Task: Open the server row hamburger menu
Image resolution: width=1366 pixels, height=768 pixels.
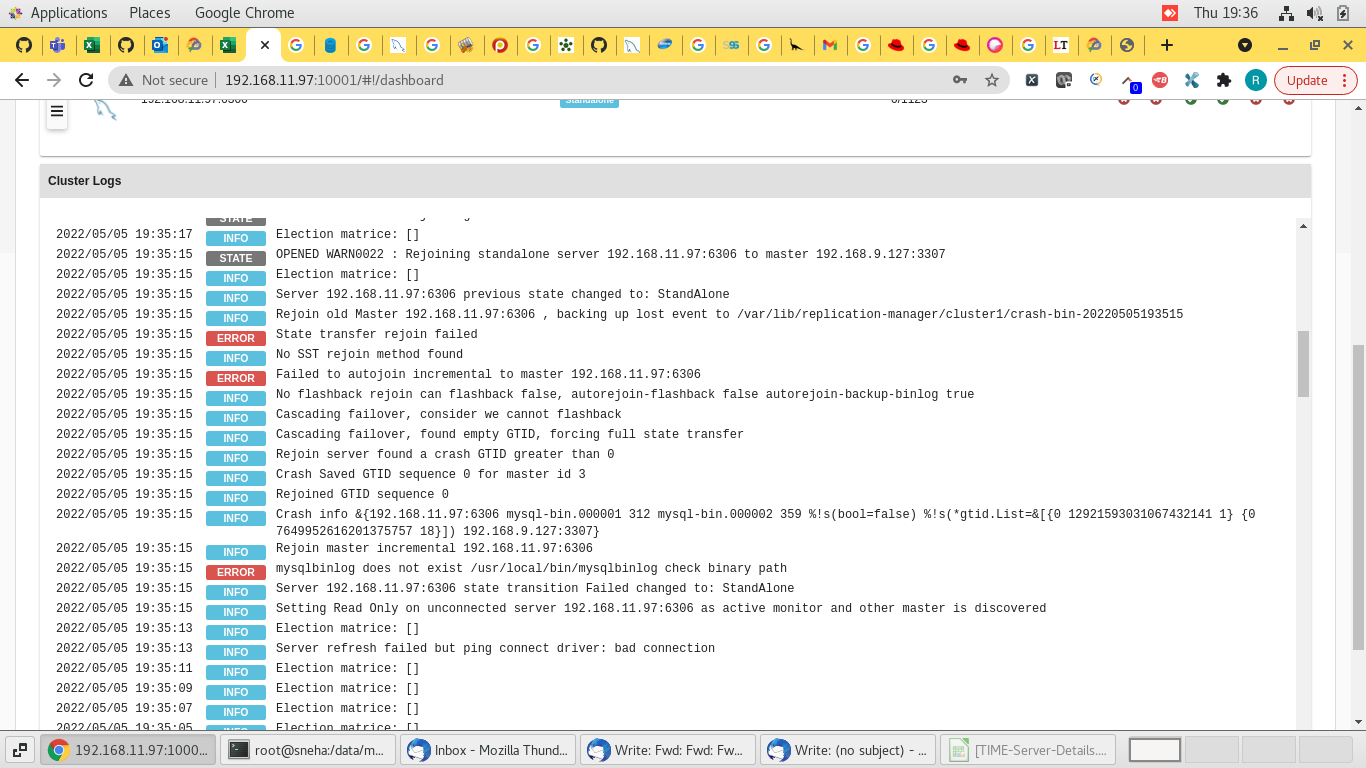Action: 57,112
